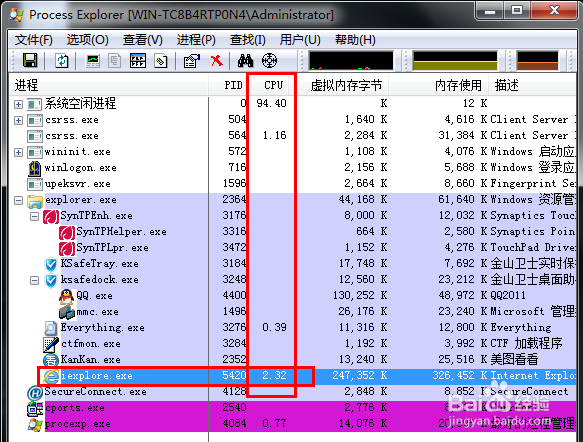Click the winlogon.exe process icon
The image size is (583, 442).
click(35, 168)
